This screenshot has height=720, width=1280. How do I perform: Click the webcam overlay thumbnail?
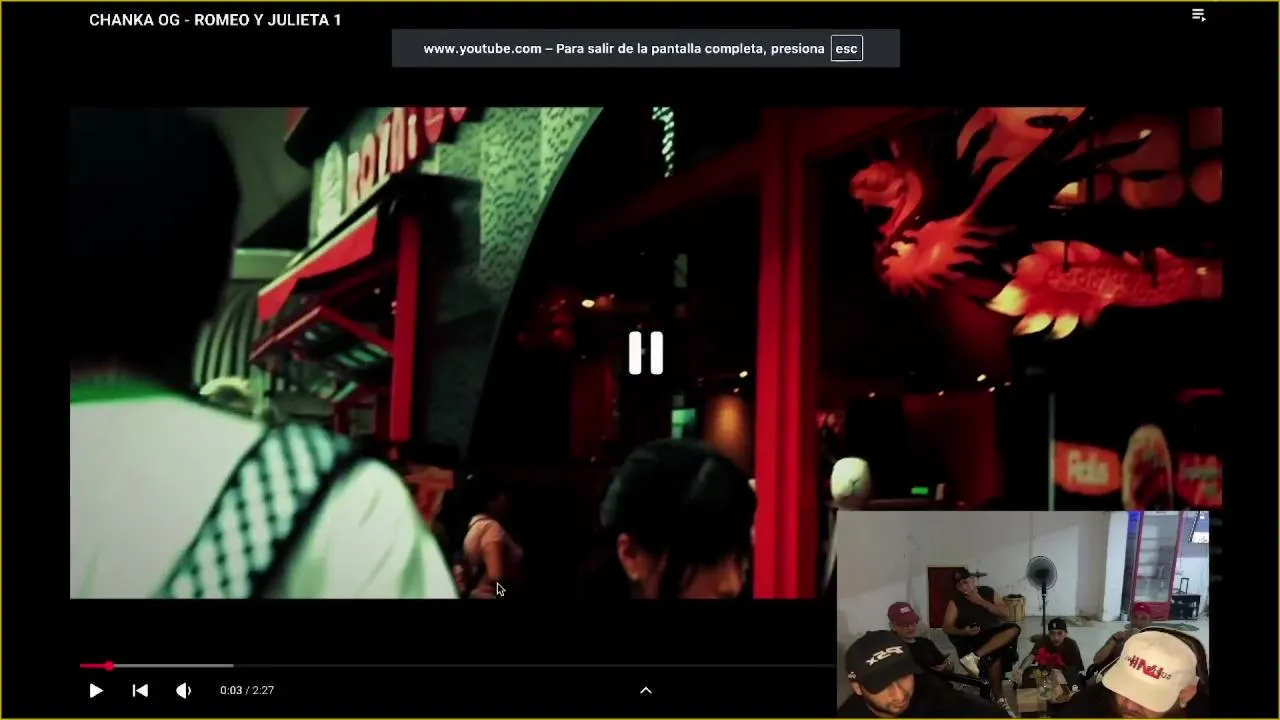tap(1022, 613)
